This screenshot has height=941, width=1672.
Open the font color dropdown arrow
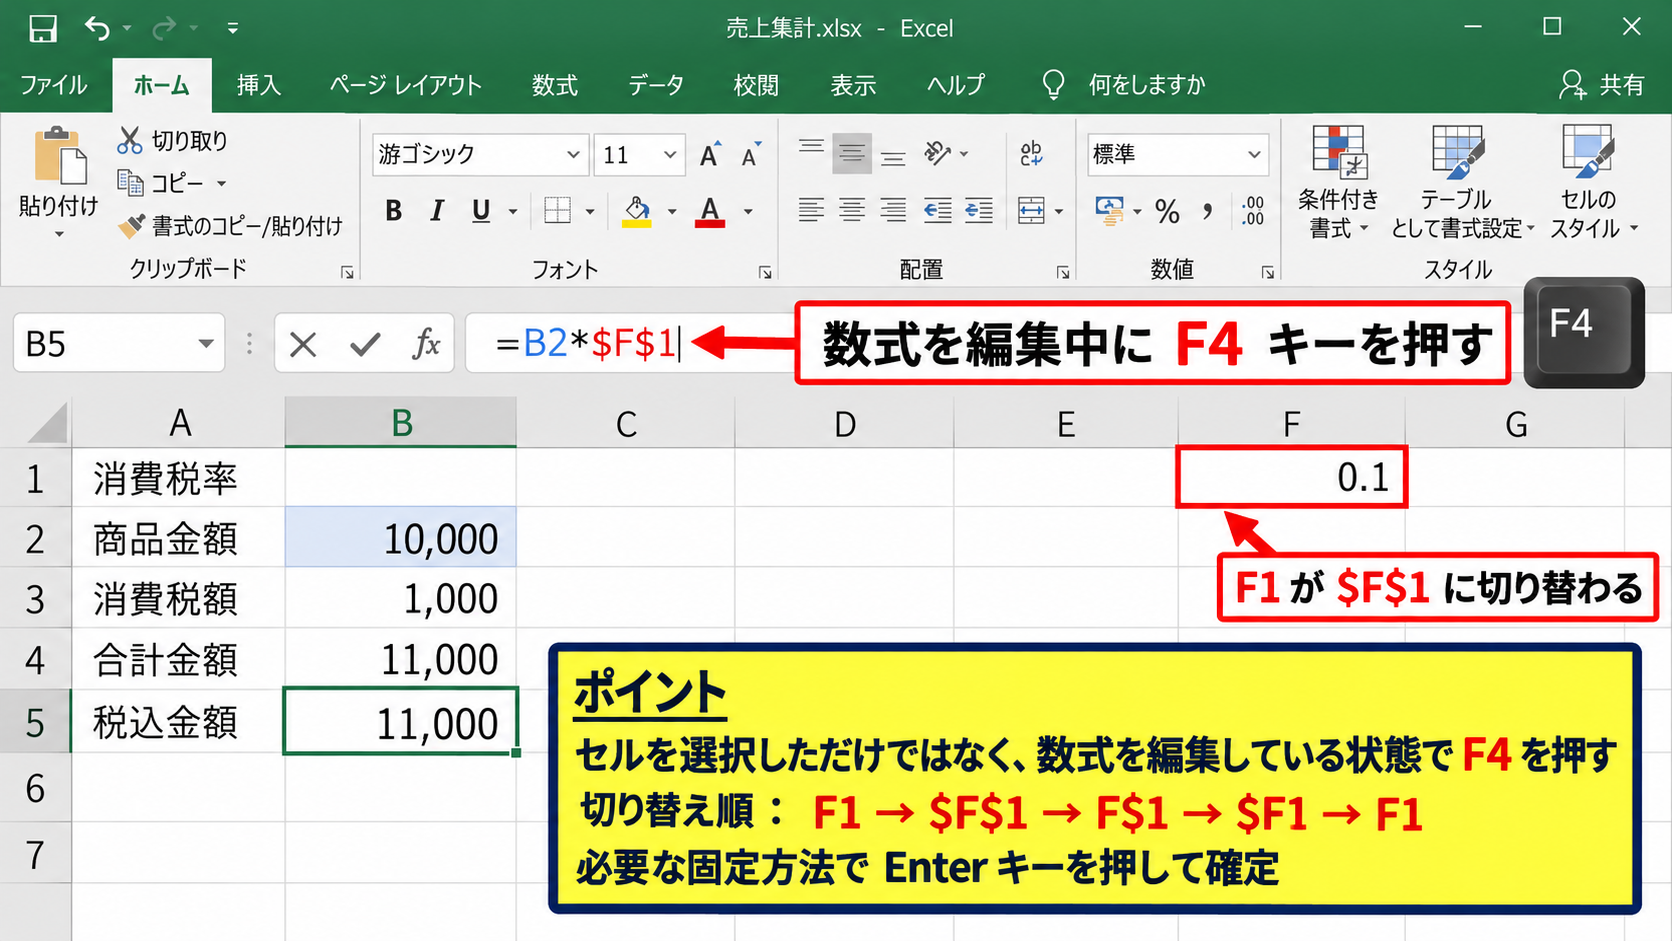tap(748, 212)
